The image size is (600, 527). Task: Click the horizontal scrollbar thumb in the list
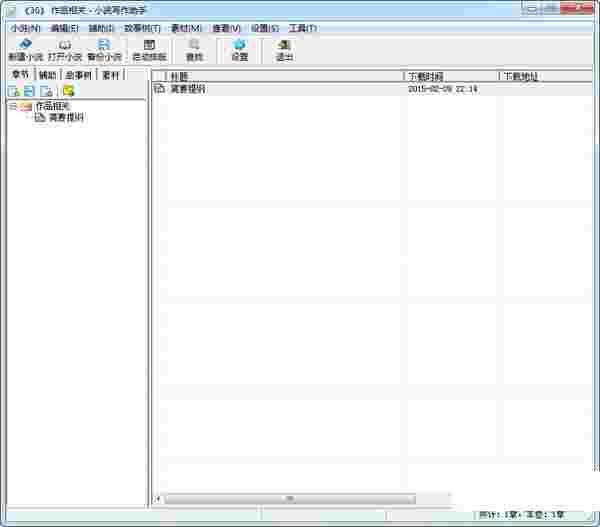290,498
